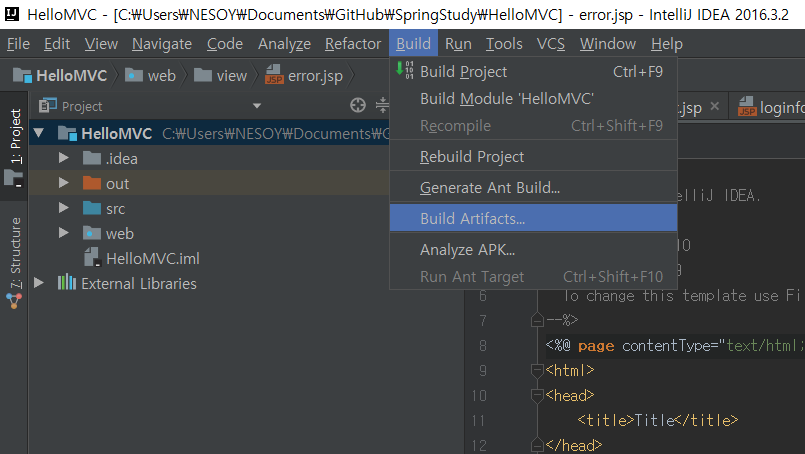Open the Help menu

tap(666, 44)
